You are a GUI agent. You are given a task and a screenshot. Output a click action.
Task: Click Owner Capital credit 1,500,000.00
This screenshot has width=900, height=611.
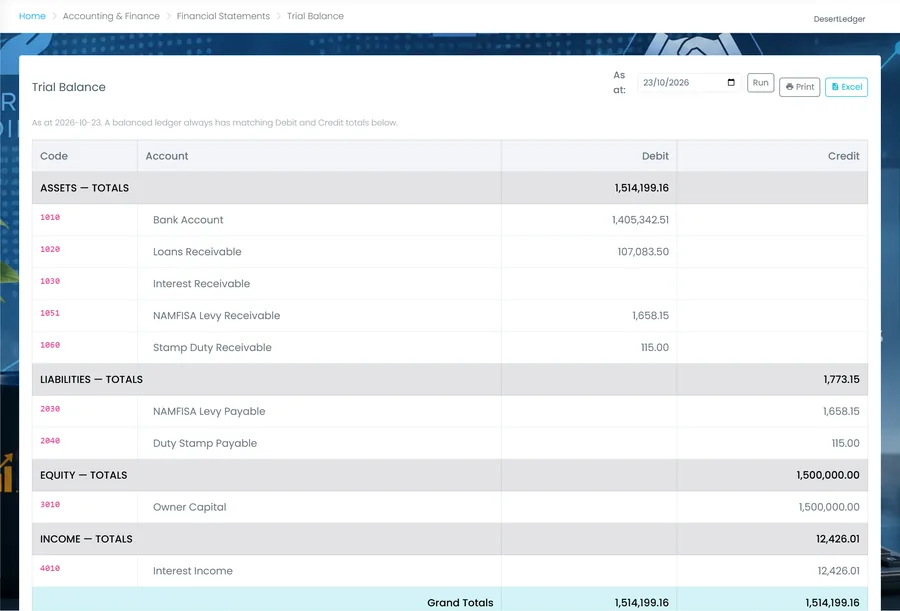[829, 507]
